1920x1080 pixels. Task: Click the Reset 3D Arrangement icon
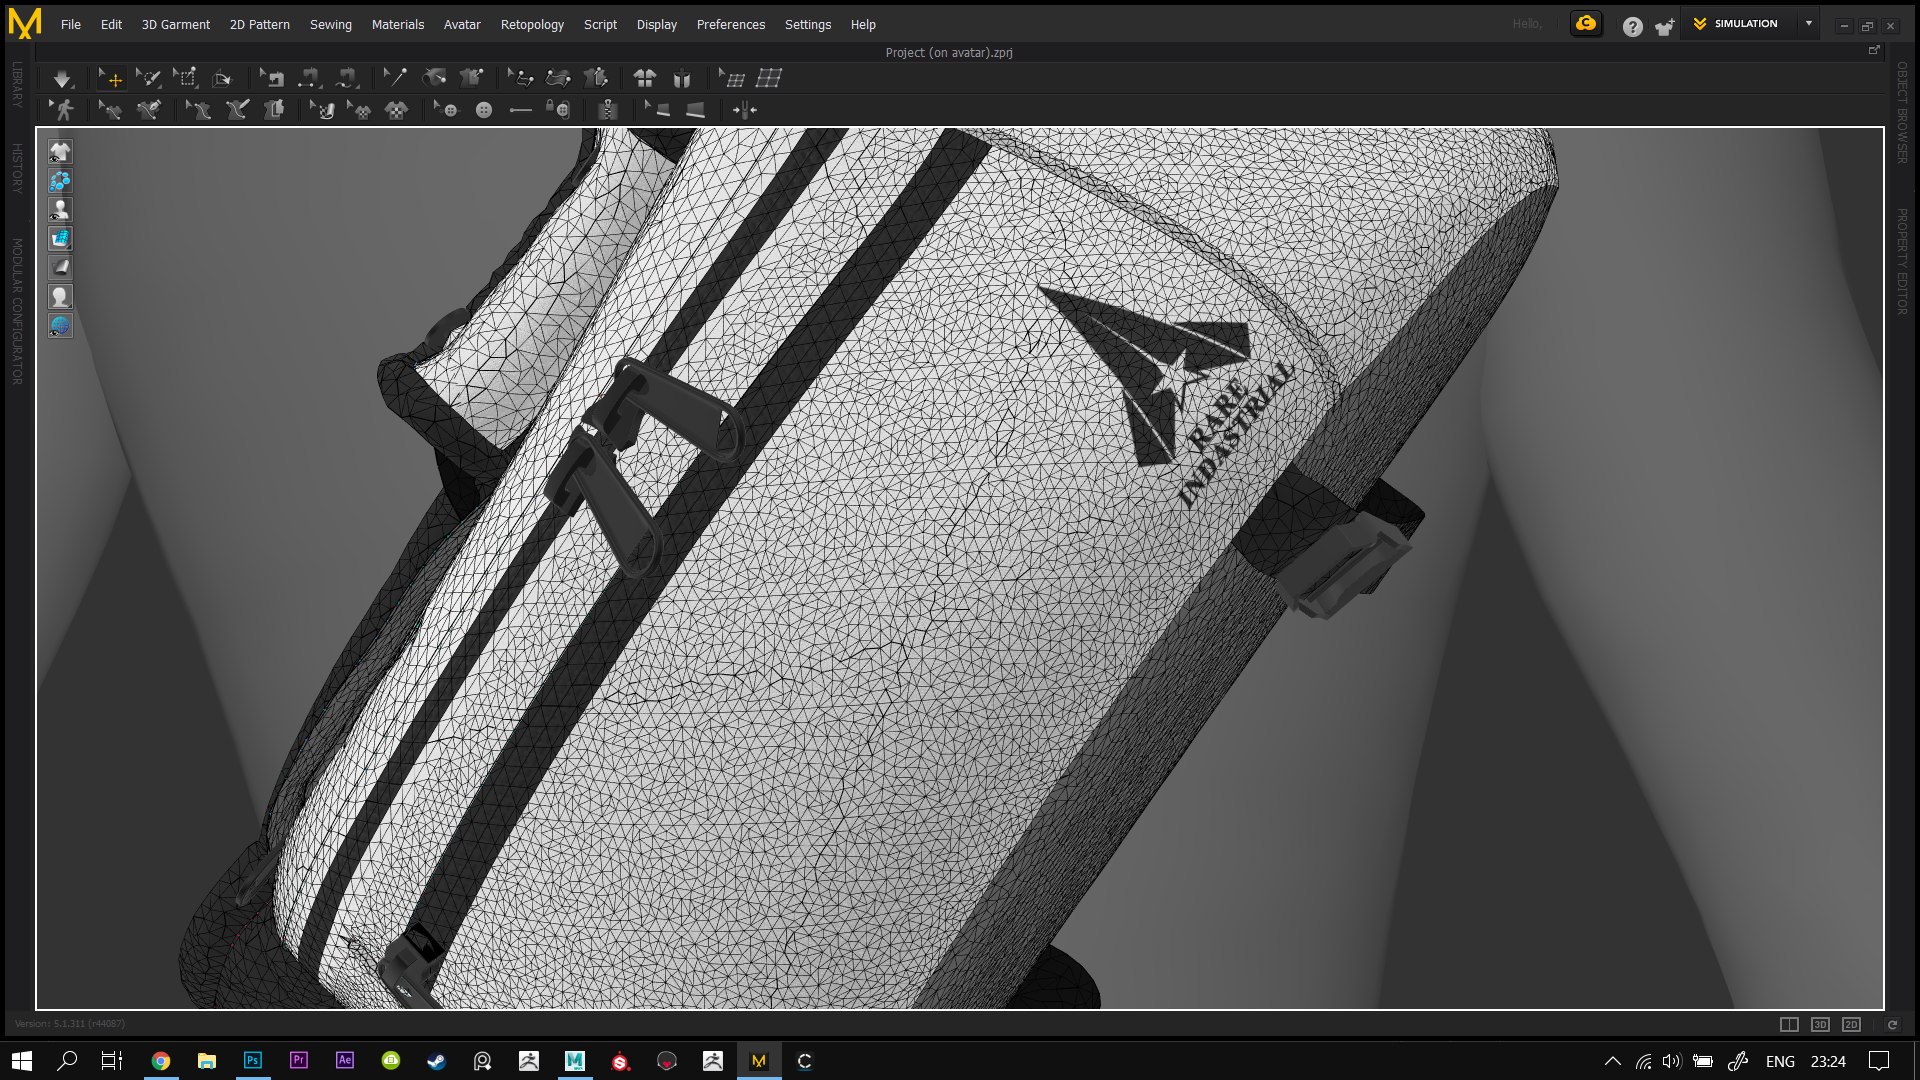(645, 78)
